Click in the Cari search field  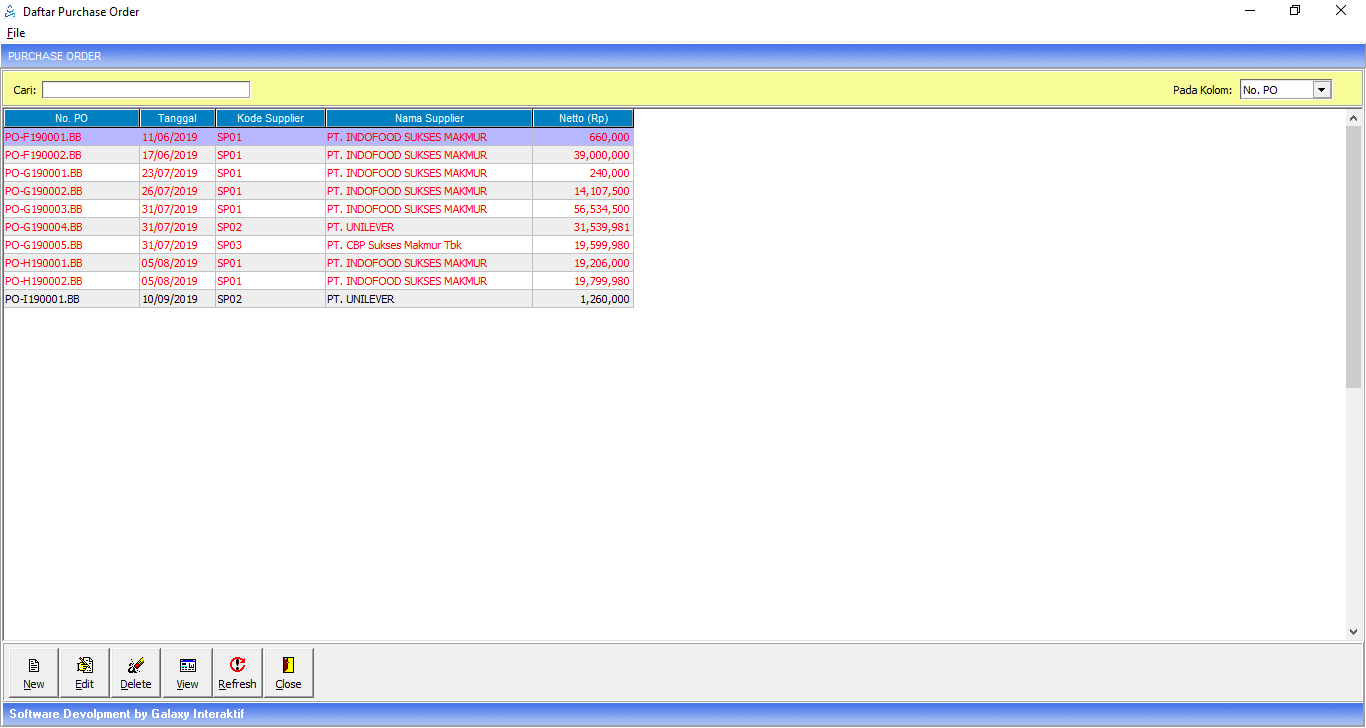[146, 90]
